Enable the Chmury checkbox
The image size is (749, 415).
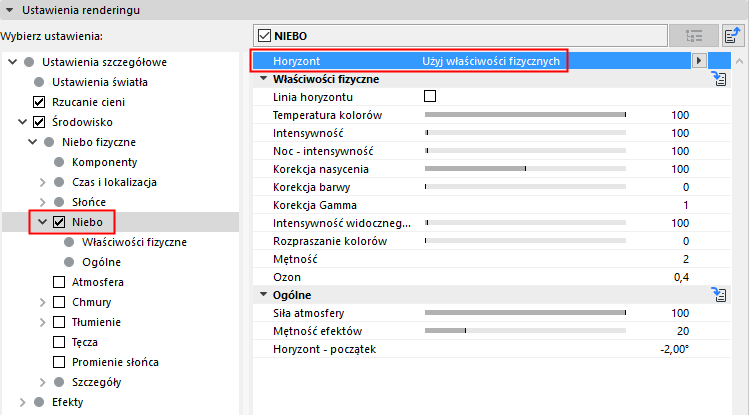click(59, 302)
